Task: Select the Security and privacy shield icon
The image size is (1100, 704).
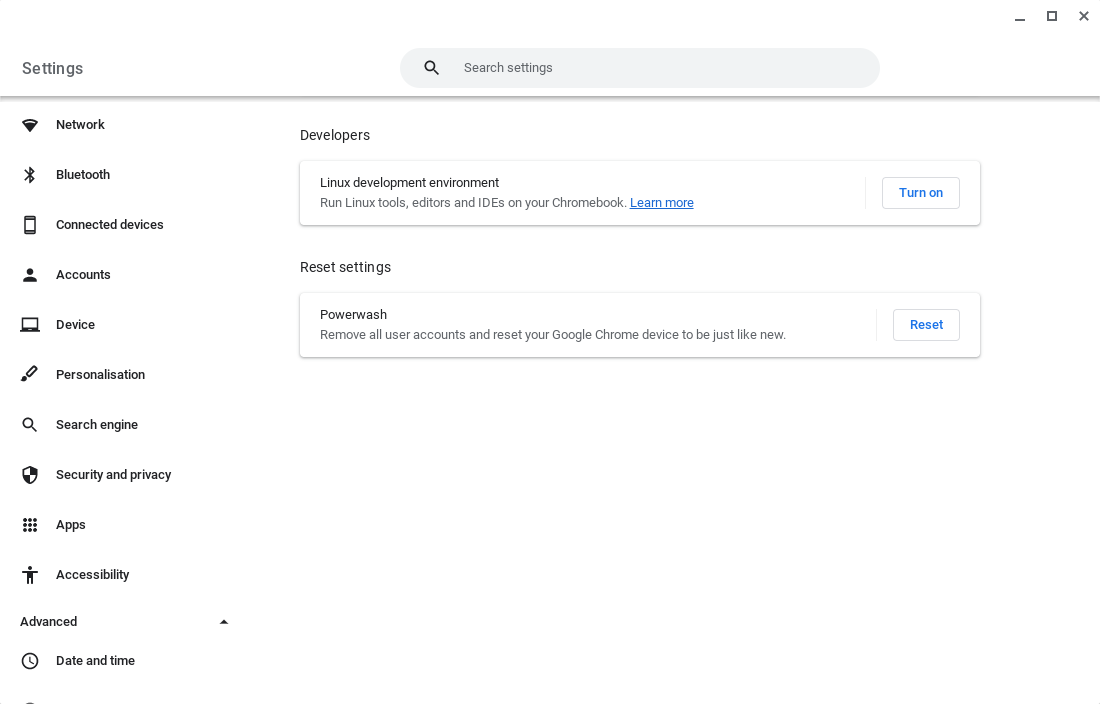Action: pyautogui.click(x=29, y=474)
